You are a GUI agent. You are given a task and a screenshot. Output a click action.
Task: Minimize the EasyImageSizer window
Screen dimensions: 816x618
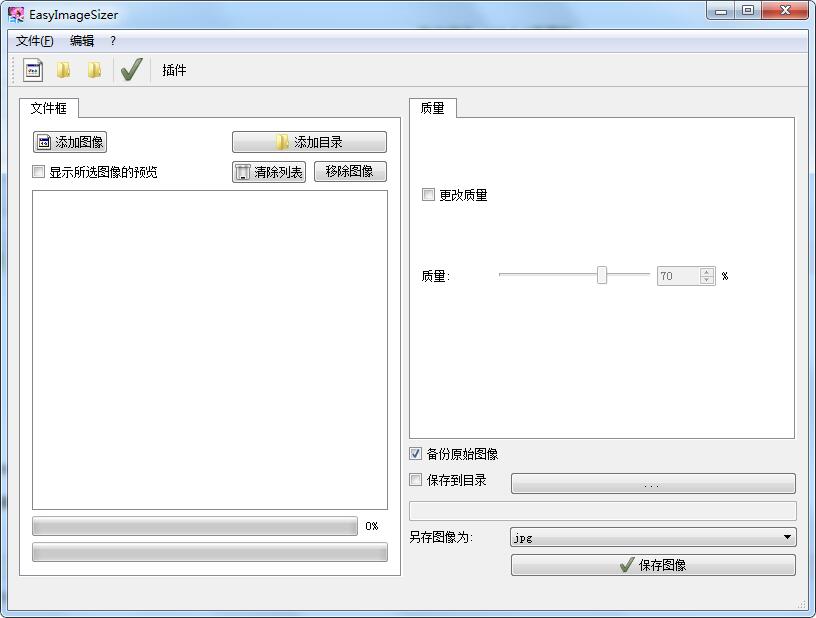(x=721, y=11)
